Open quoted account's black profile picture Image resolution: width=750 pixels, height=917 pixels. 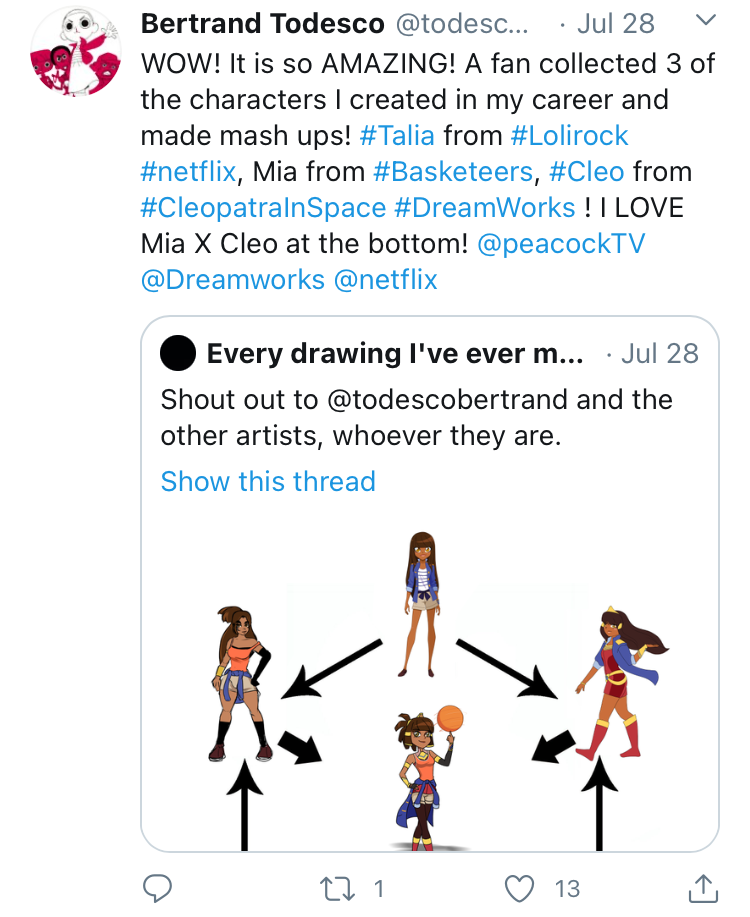tap(178, 353)
